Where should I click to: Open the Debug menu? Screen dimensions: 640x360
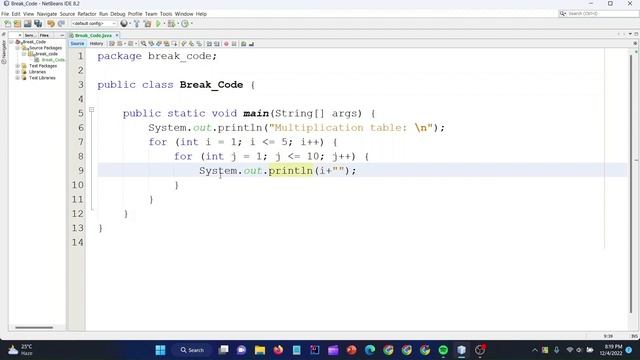point(118,14)
